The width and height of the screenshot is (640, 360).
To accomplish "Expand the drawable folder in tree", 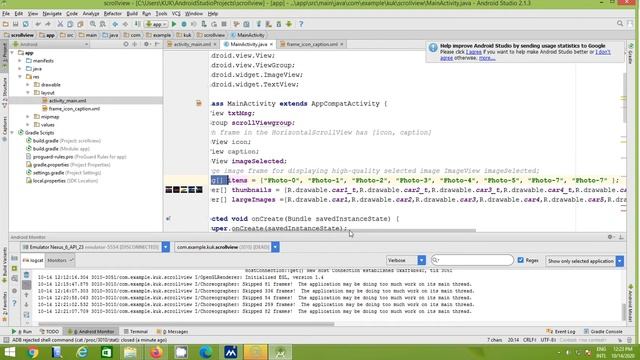I will (28, 85).
